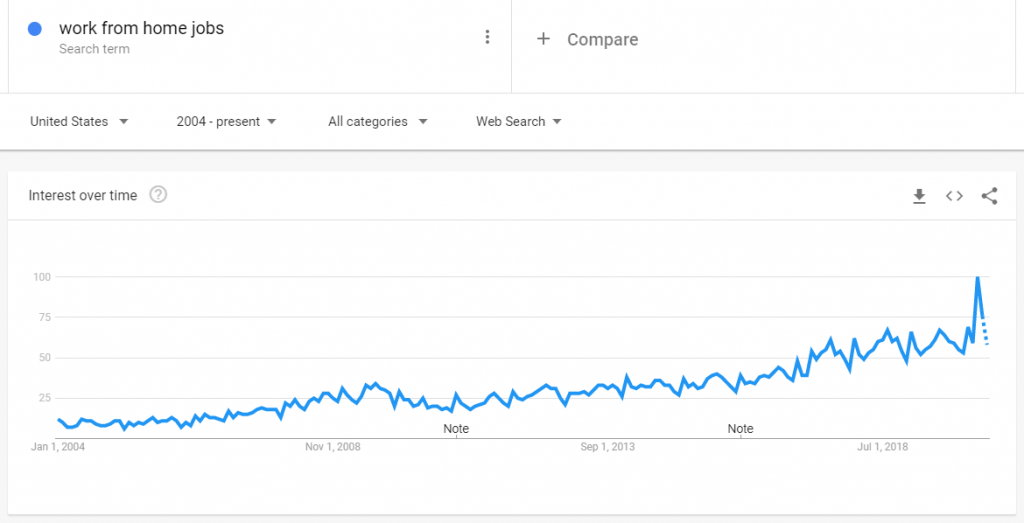Click the Jul 1, 2018 axis label

tap(882, 447)
